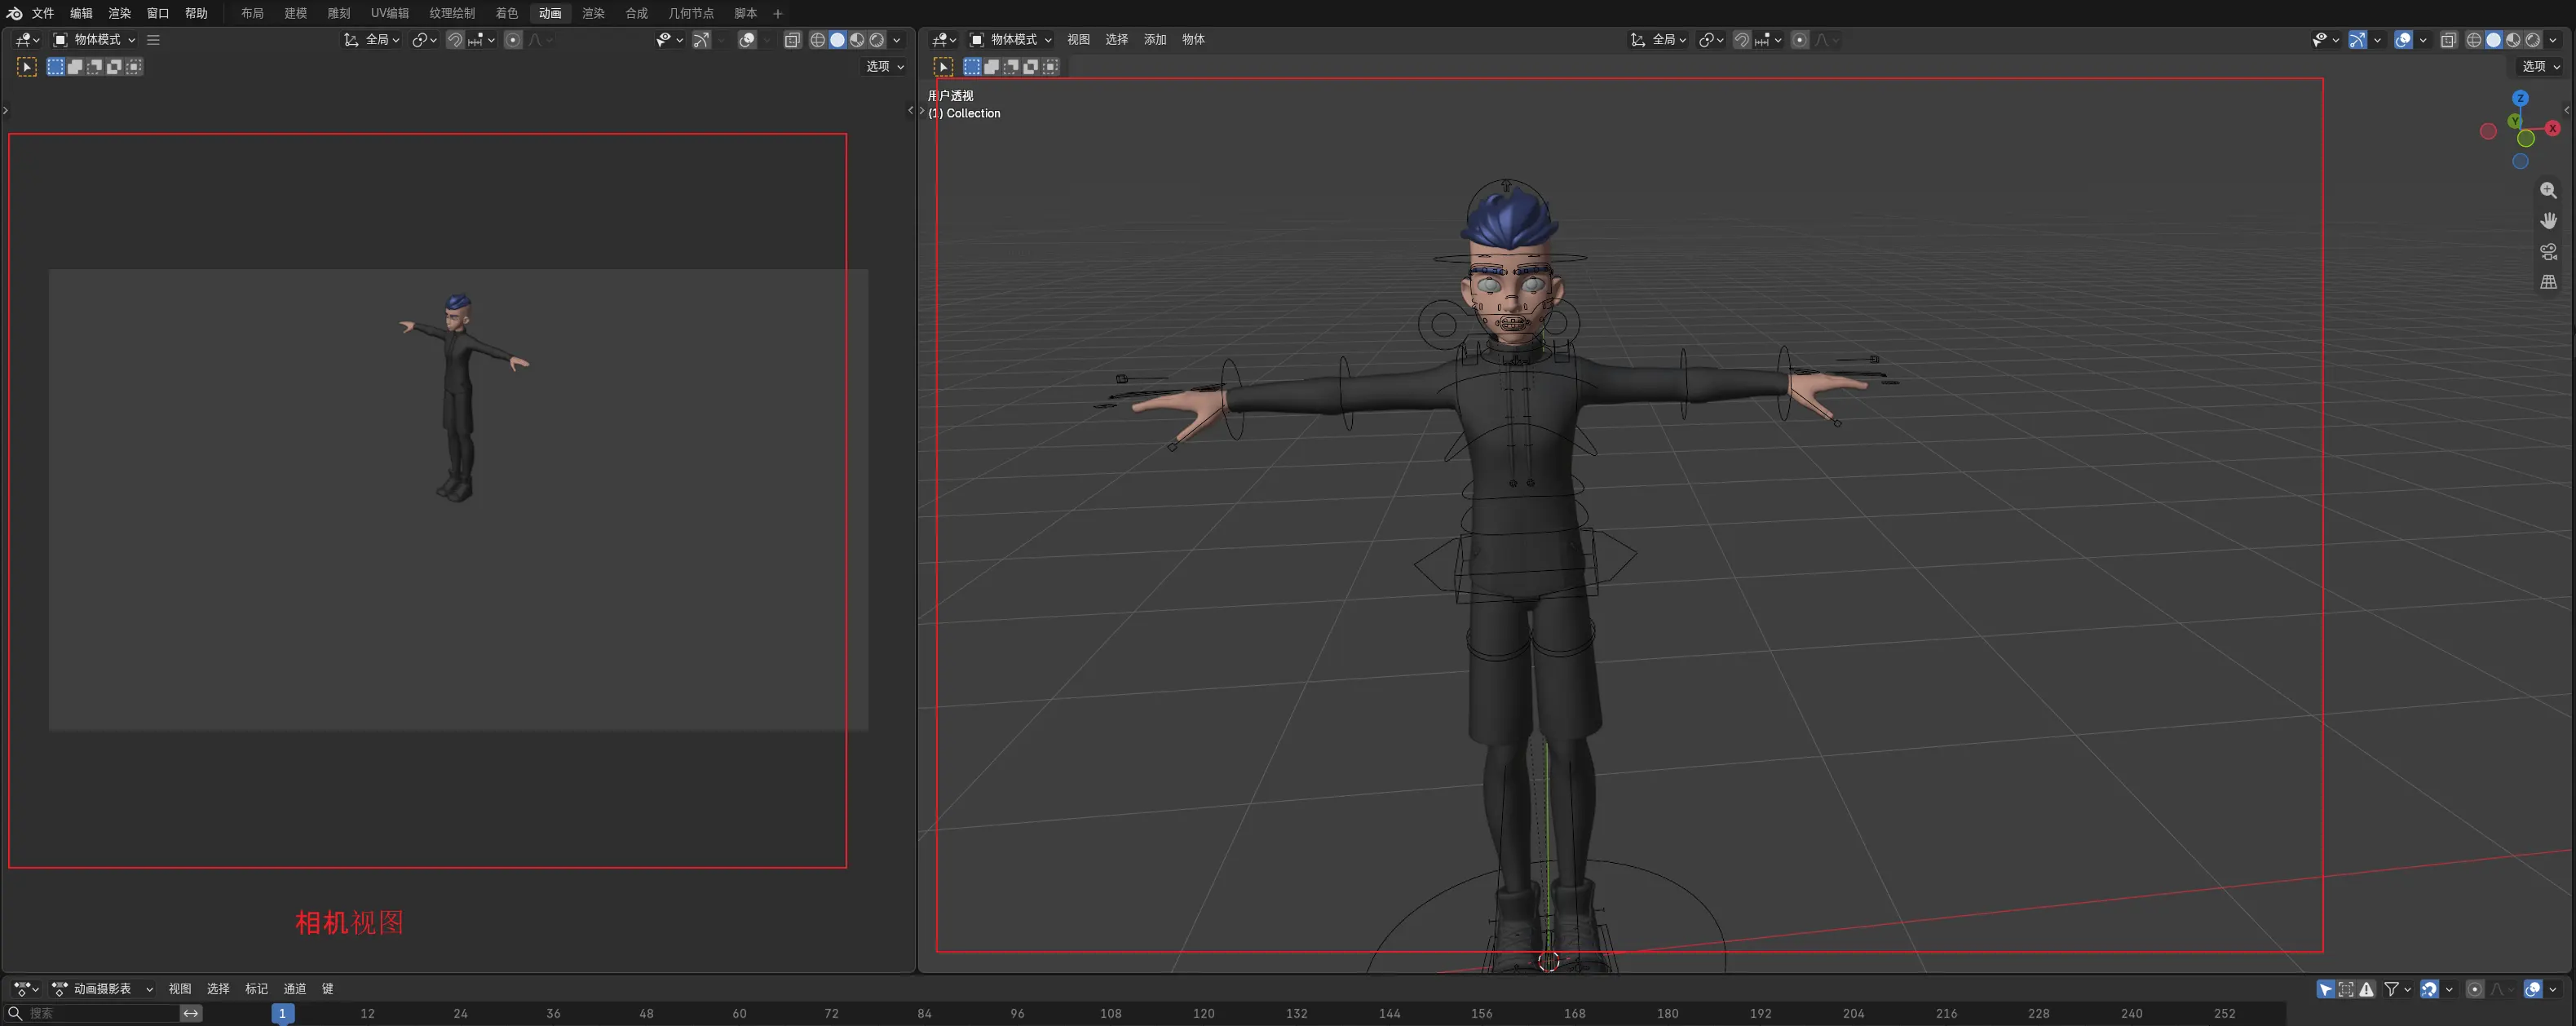Open 添加 menu in right viewport header
The height and width of the screenshot is (1026, 2576).
click(x=1155, y=40)
